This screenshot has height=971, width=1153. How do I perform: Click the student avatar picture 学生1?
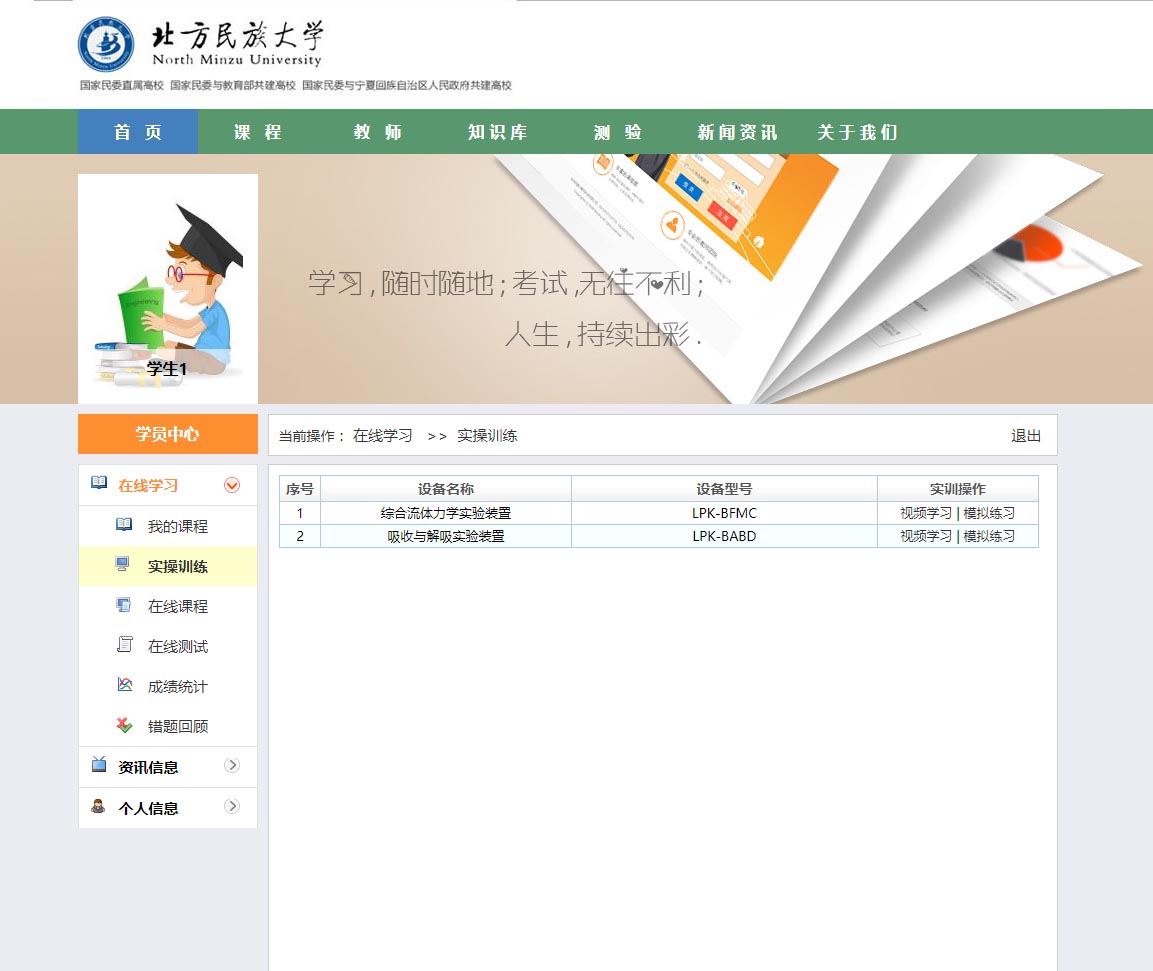click(x=168, y=289)
